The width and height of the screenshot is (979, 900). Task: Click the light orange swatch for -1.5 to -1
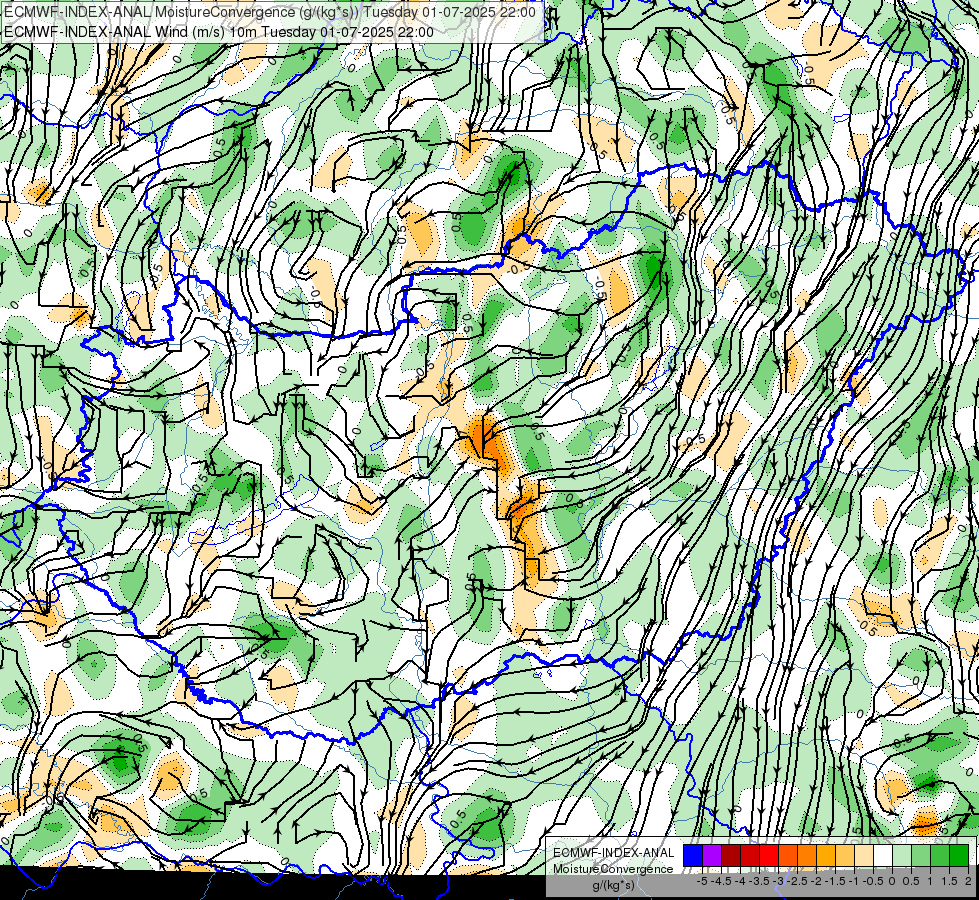[845, 855]
